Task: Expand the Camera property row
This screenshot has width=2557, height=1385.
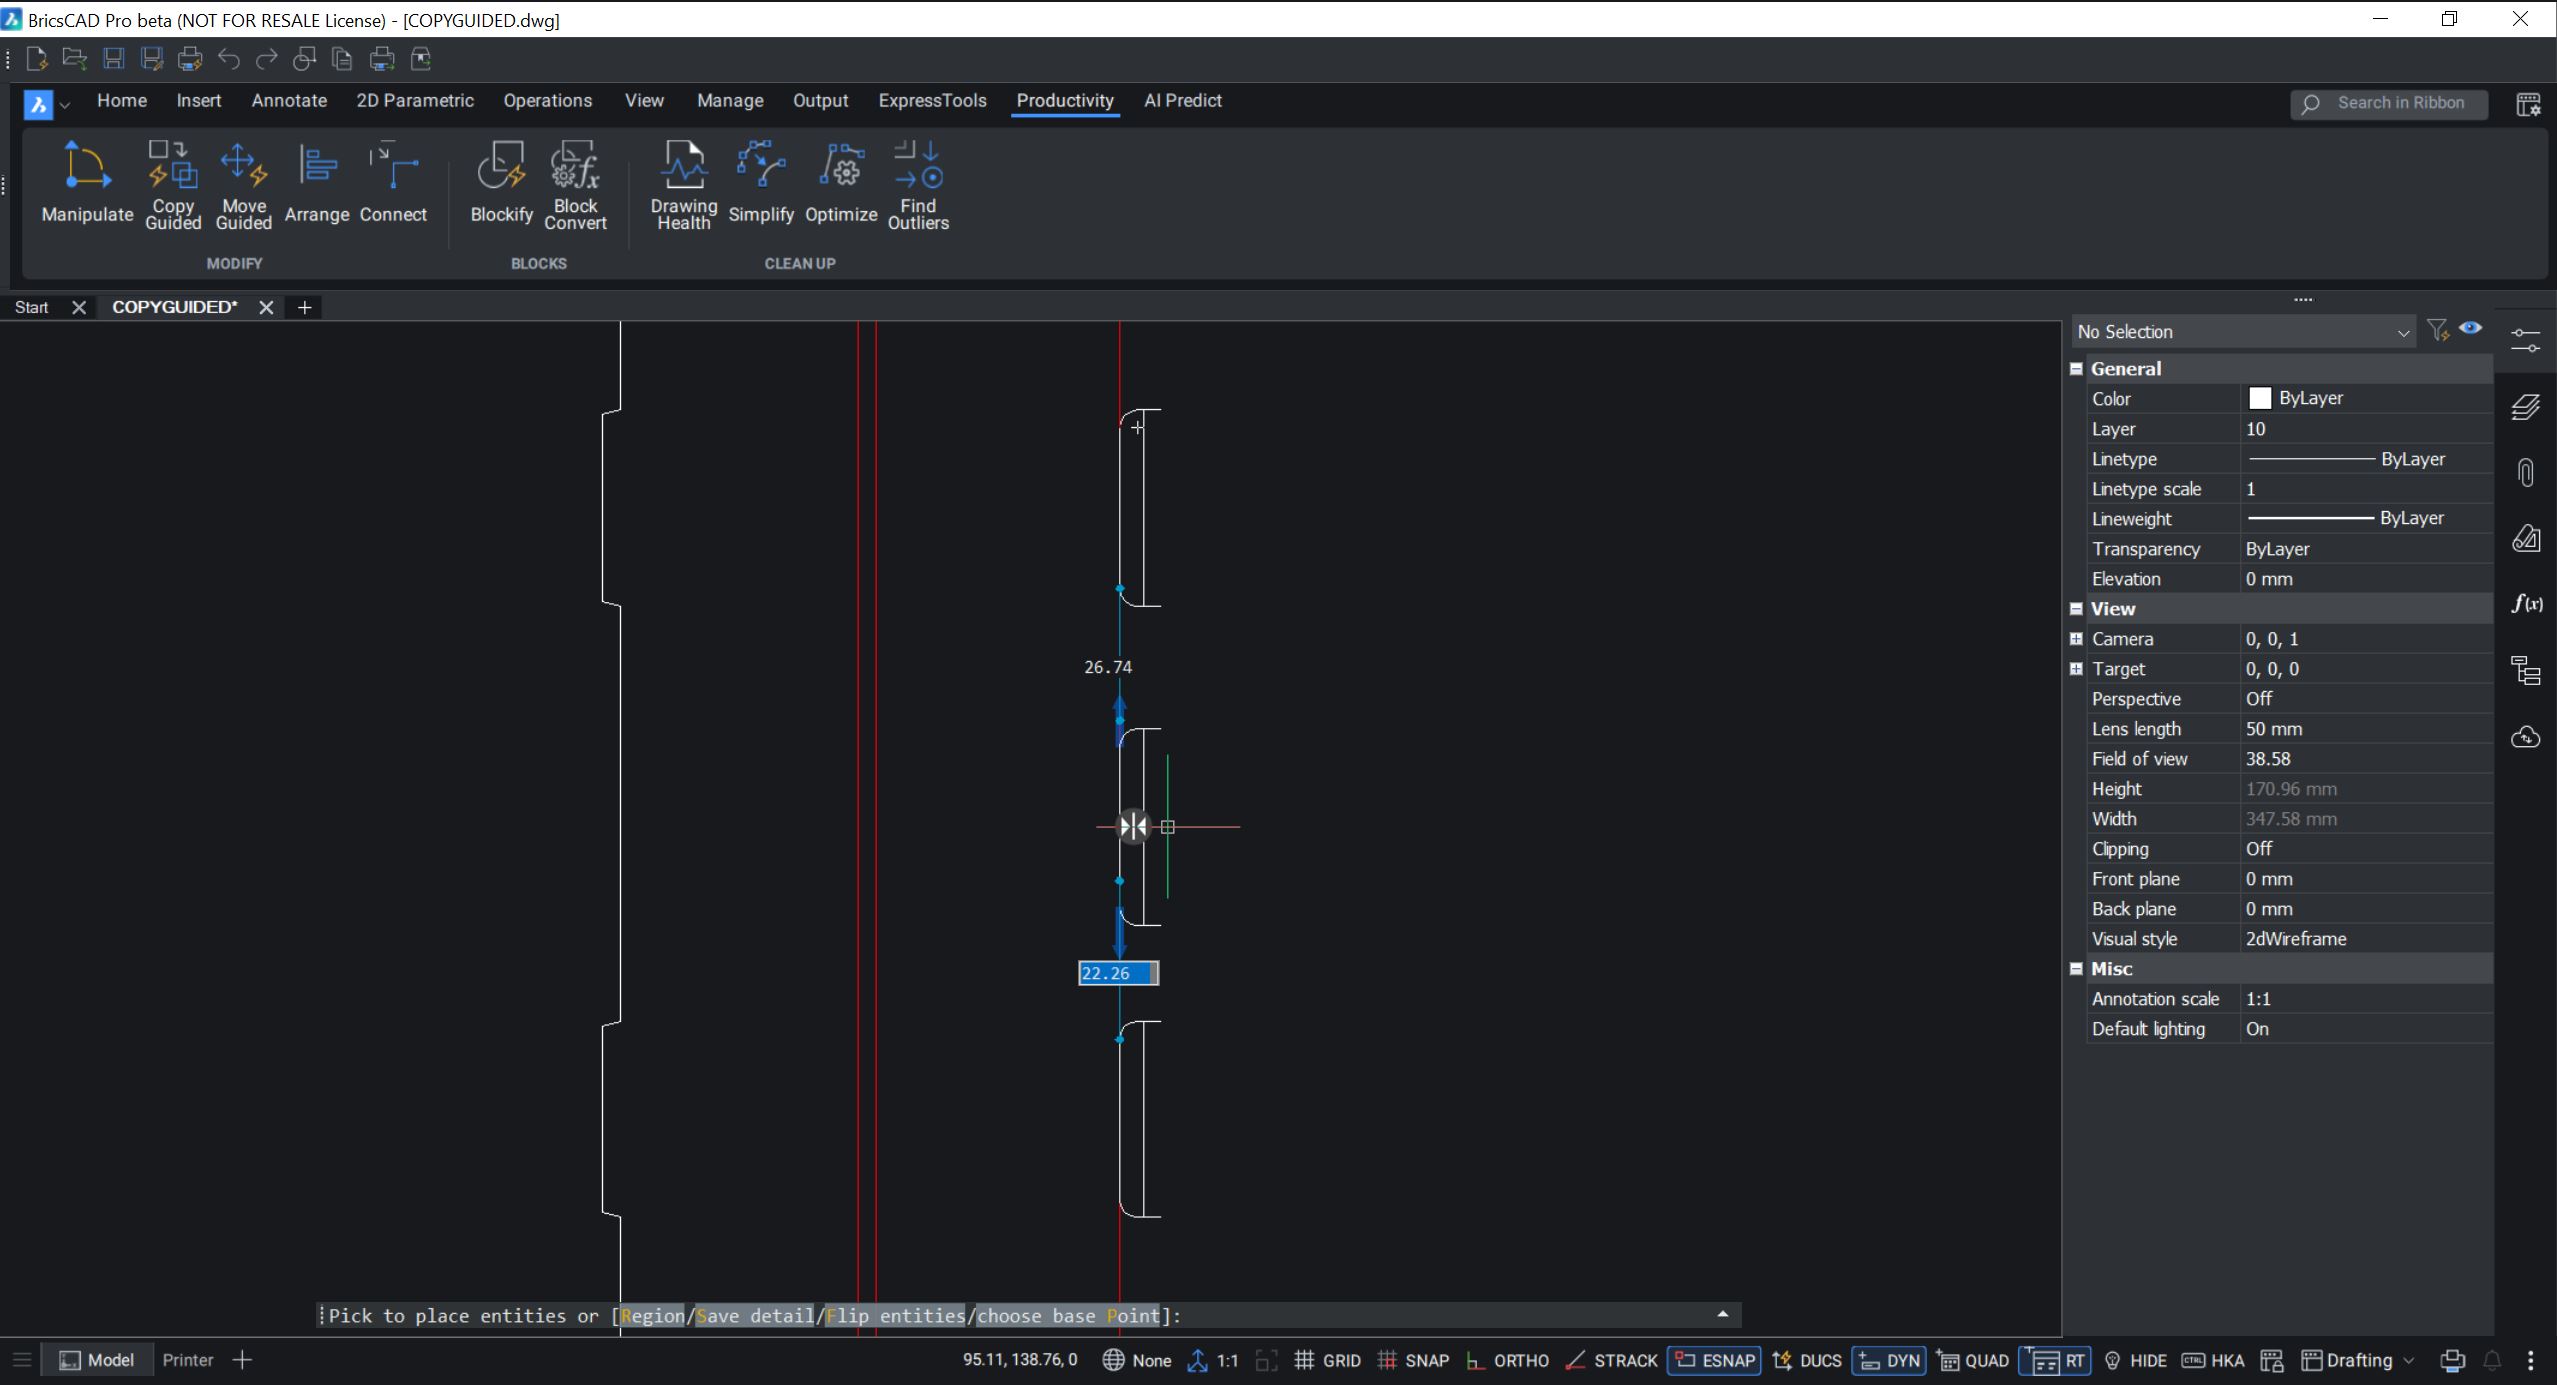Action: click(2076, 638)
